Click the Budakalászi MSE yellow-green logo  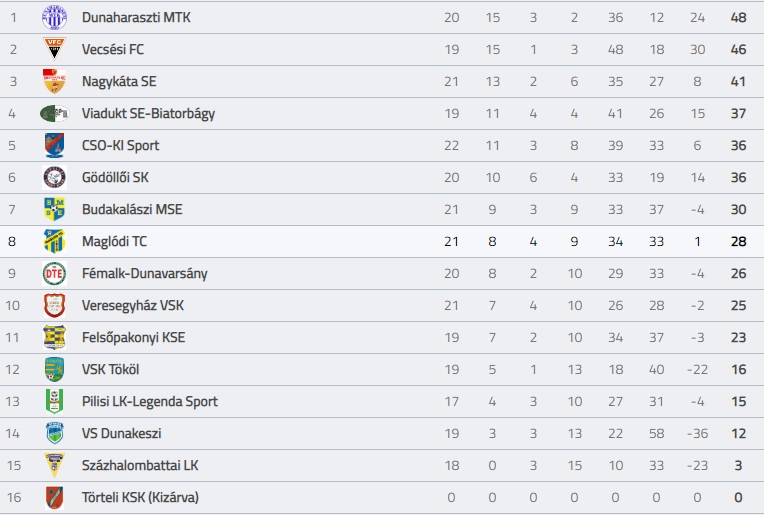54,210
